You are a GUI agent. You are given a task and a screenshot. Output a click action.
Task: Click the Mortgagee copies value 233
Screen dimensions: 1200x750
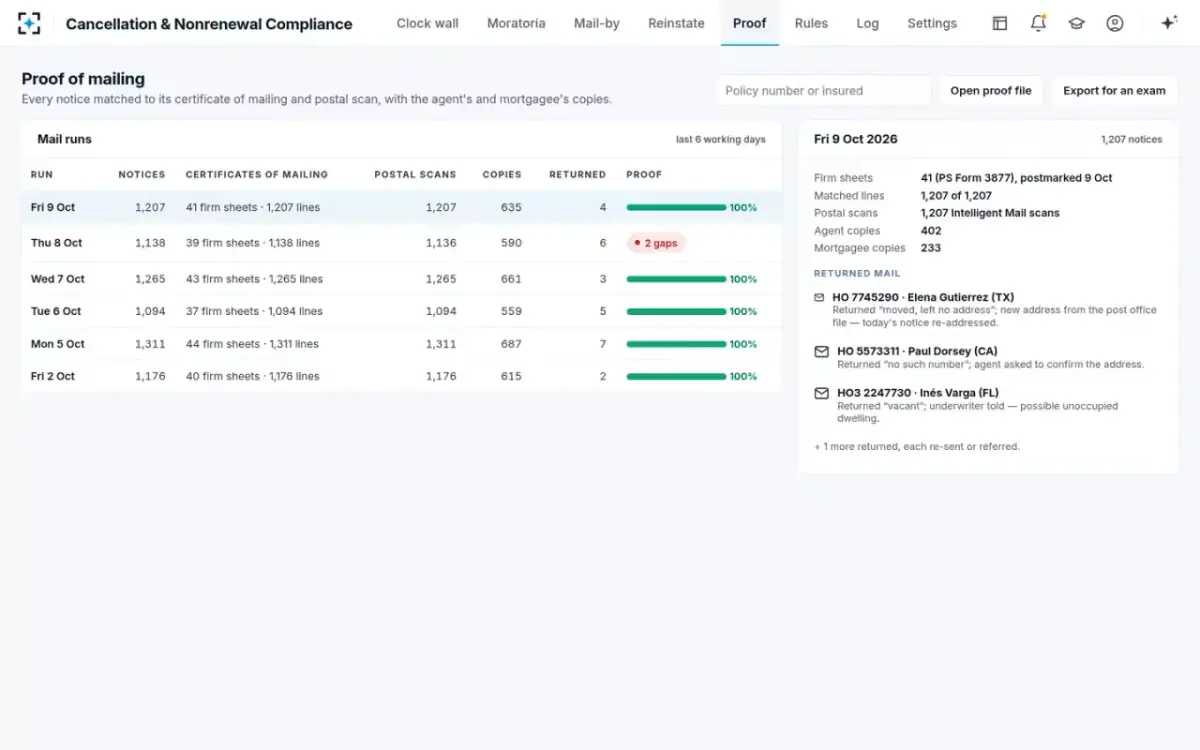931,248
